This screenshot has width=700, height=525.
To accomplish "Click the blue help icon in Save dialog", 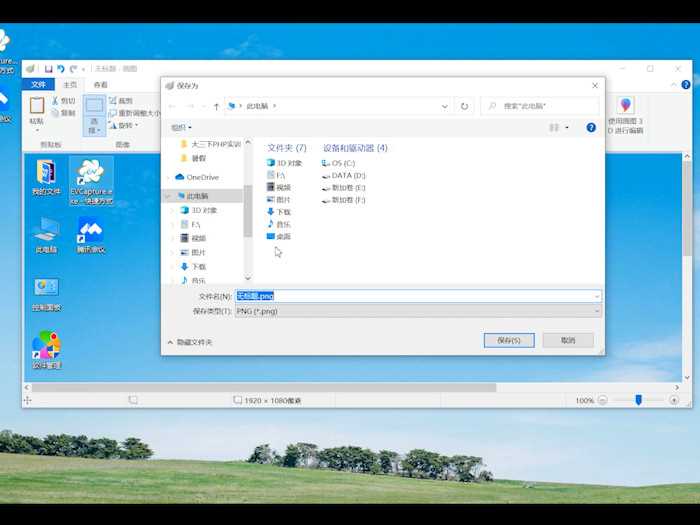I will 591,128.
